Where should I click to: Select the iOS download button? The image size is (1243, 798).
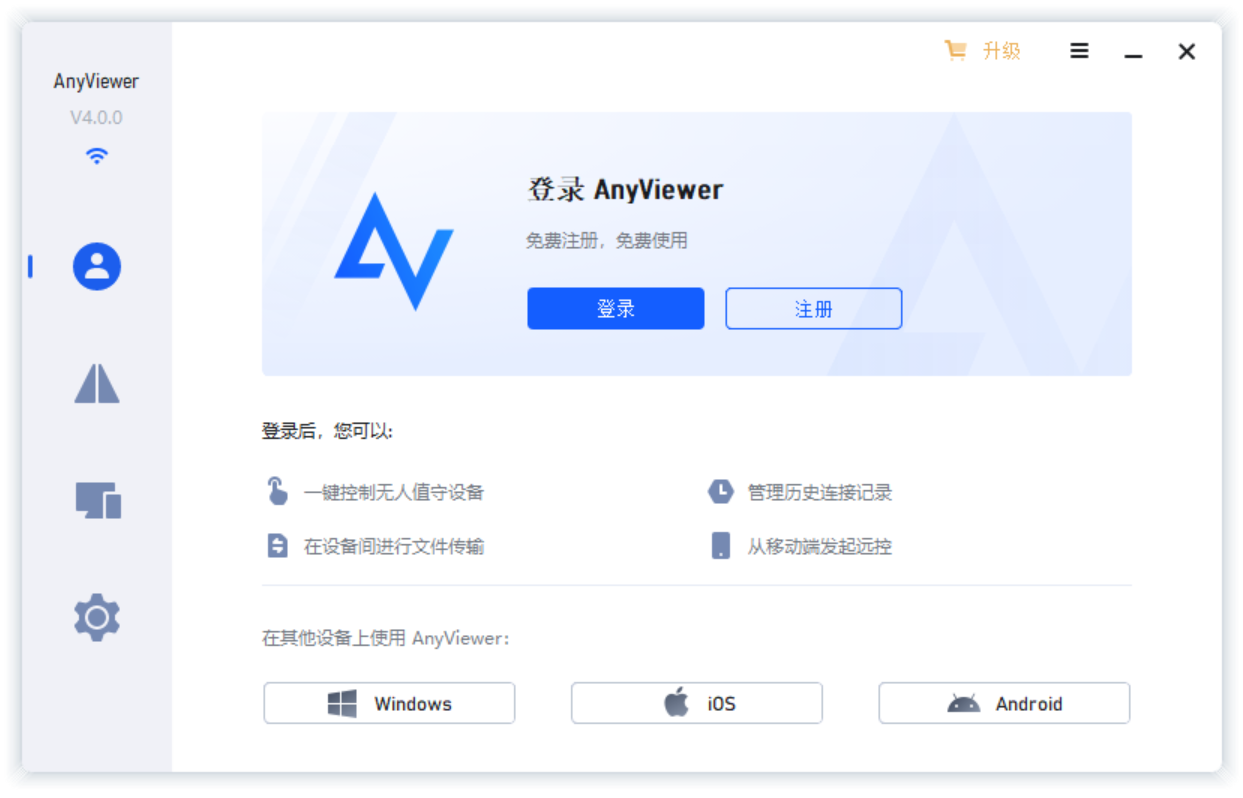(696, 703)
